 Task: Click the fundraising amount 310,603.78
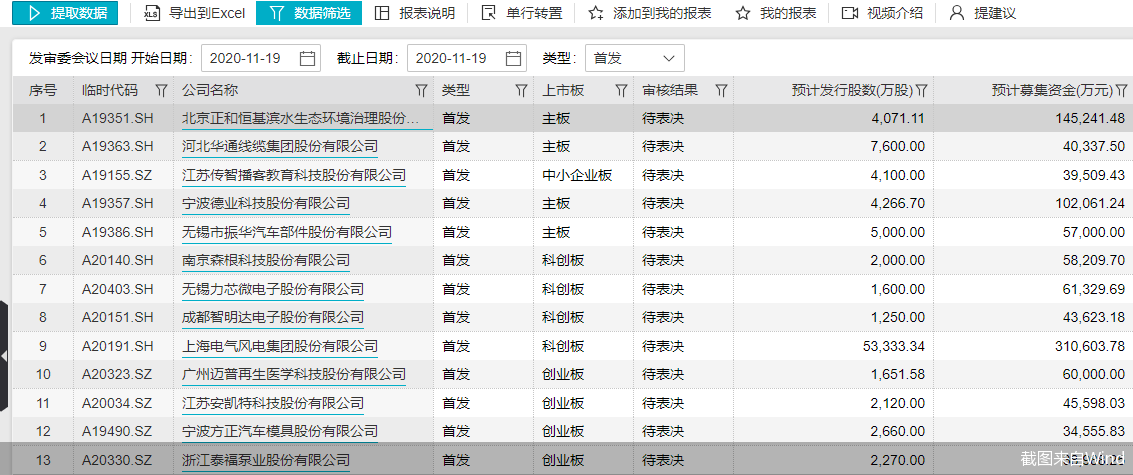1090,346
